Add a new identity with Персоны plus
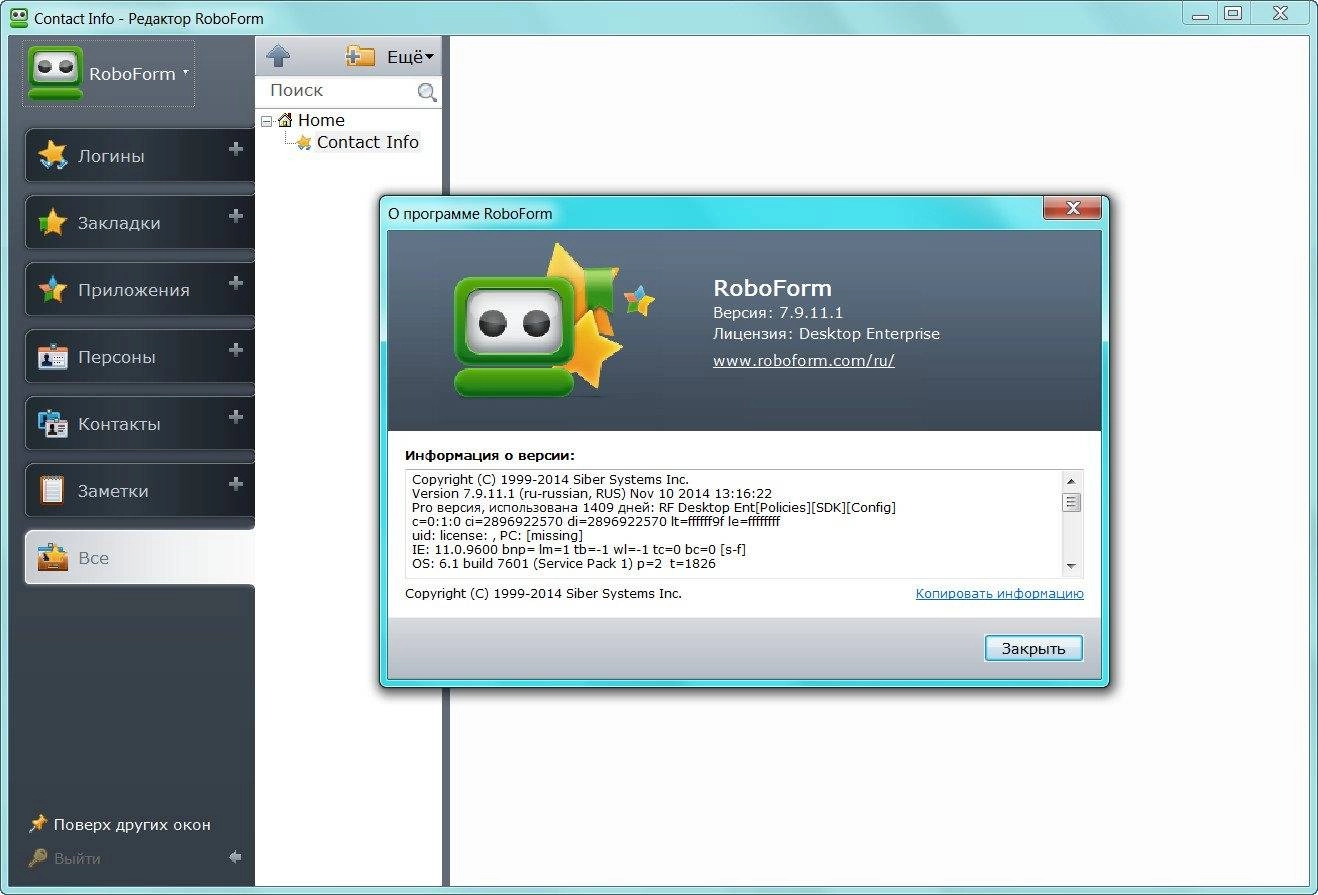 [236, 350]
